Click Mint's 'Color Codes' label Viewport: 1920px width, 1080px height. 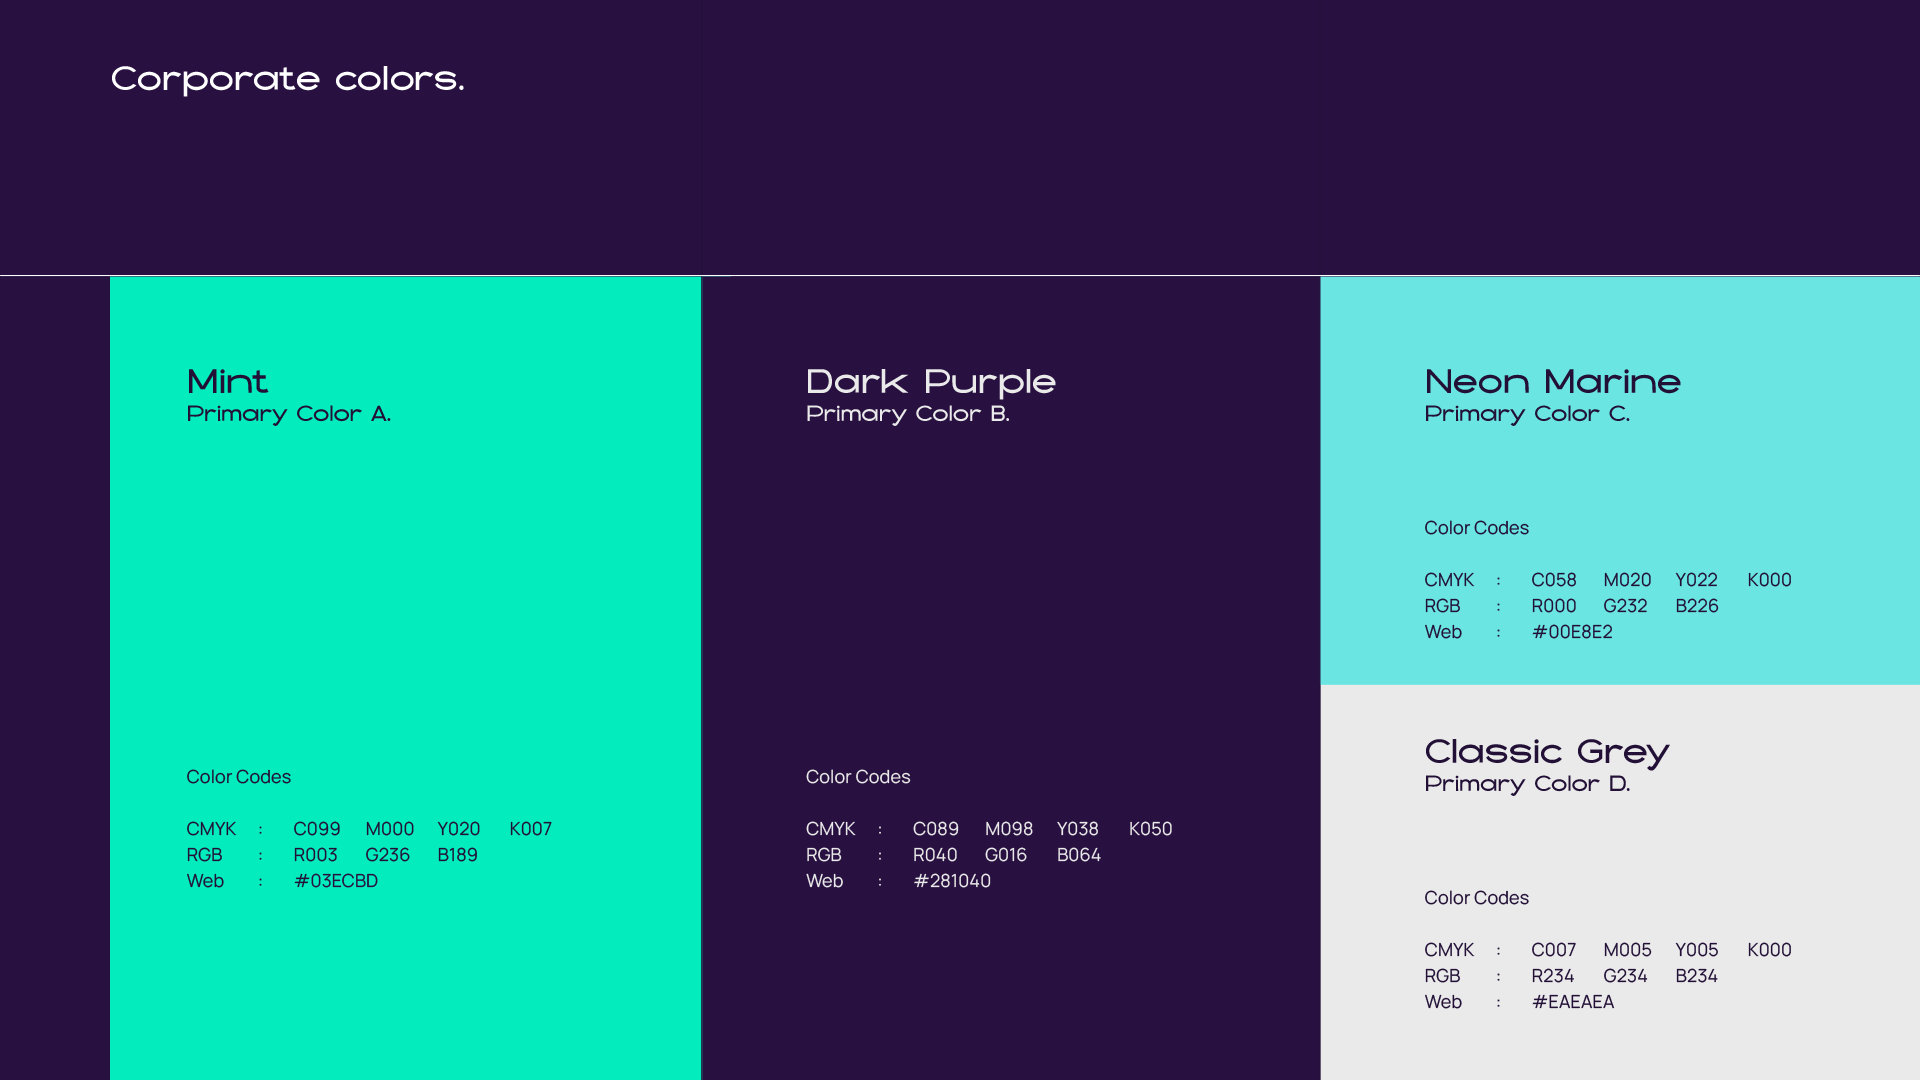point(238,777)
